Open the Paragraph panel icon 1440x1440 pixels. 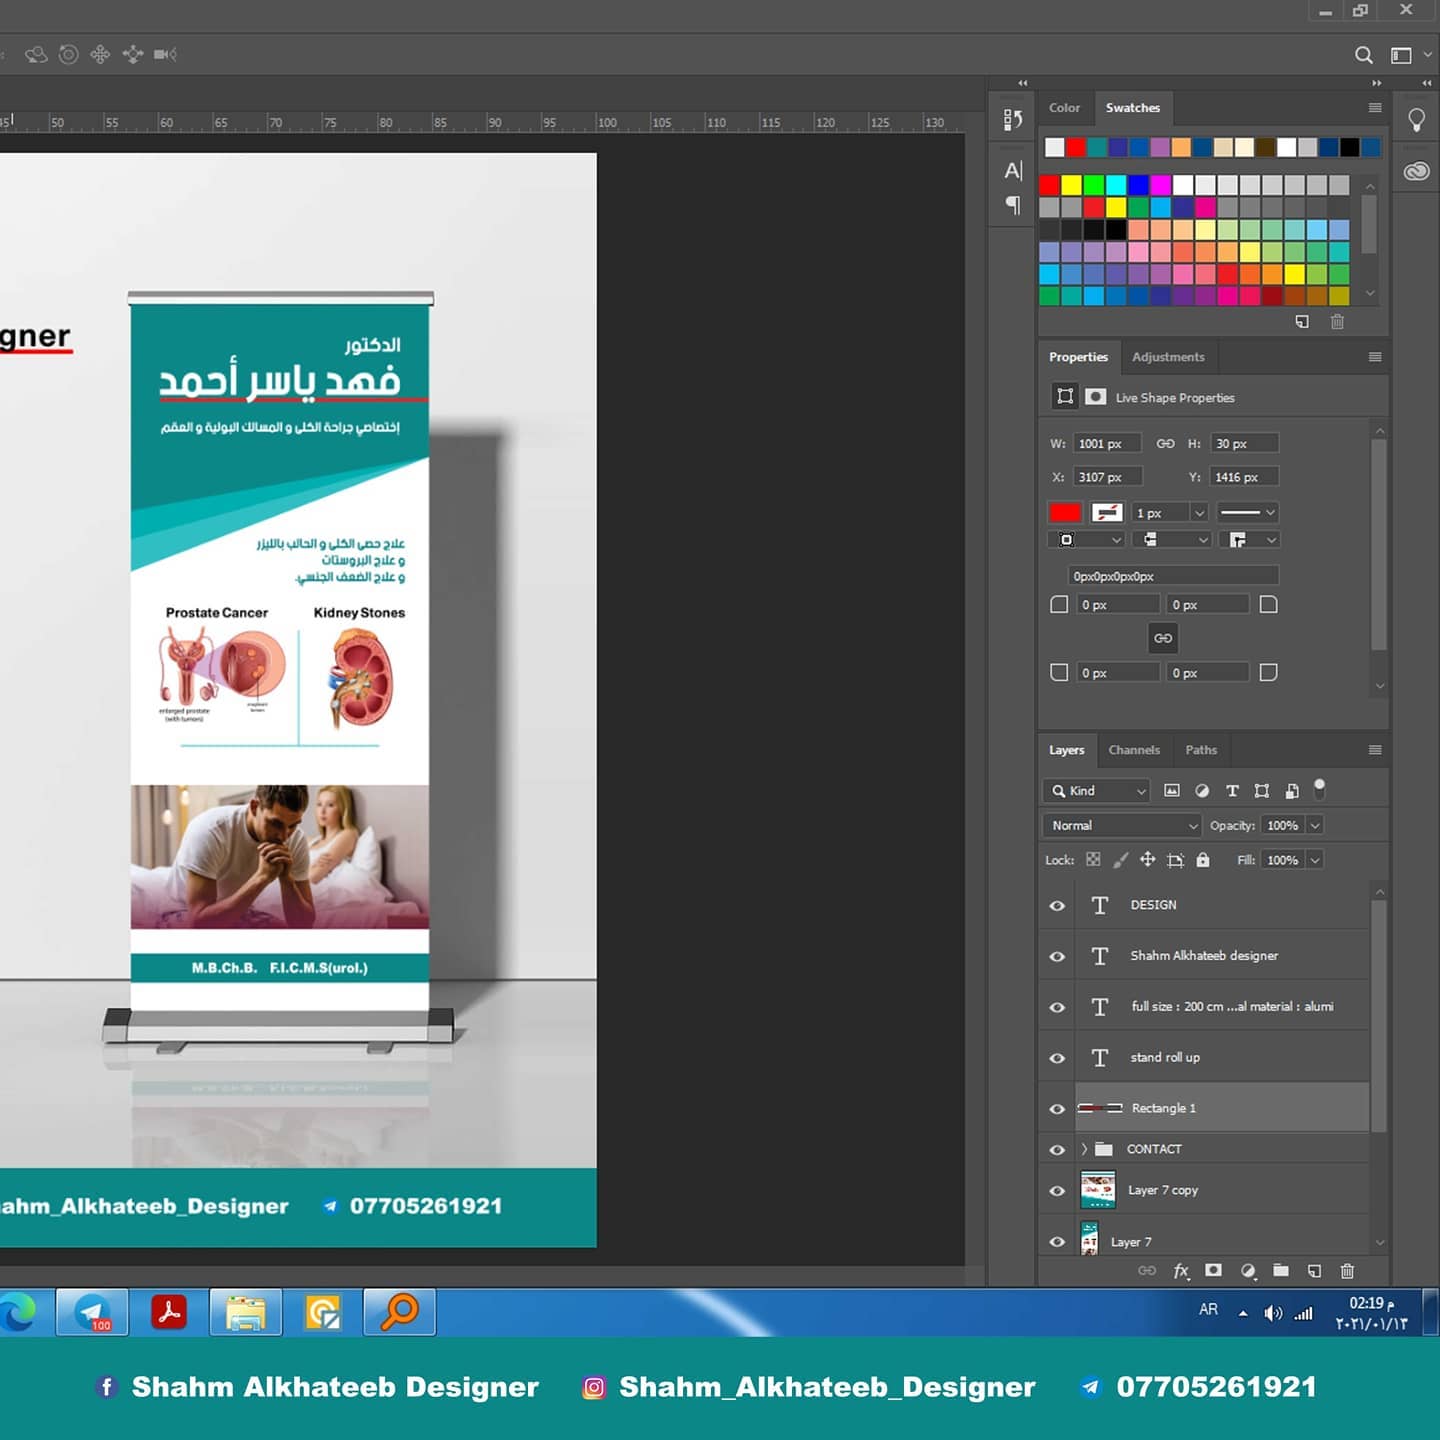coord(1013,205)
